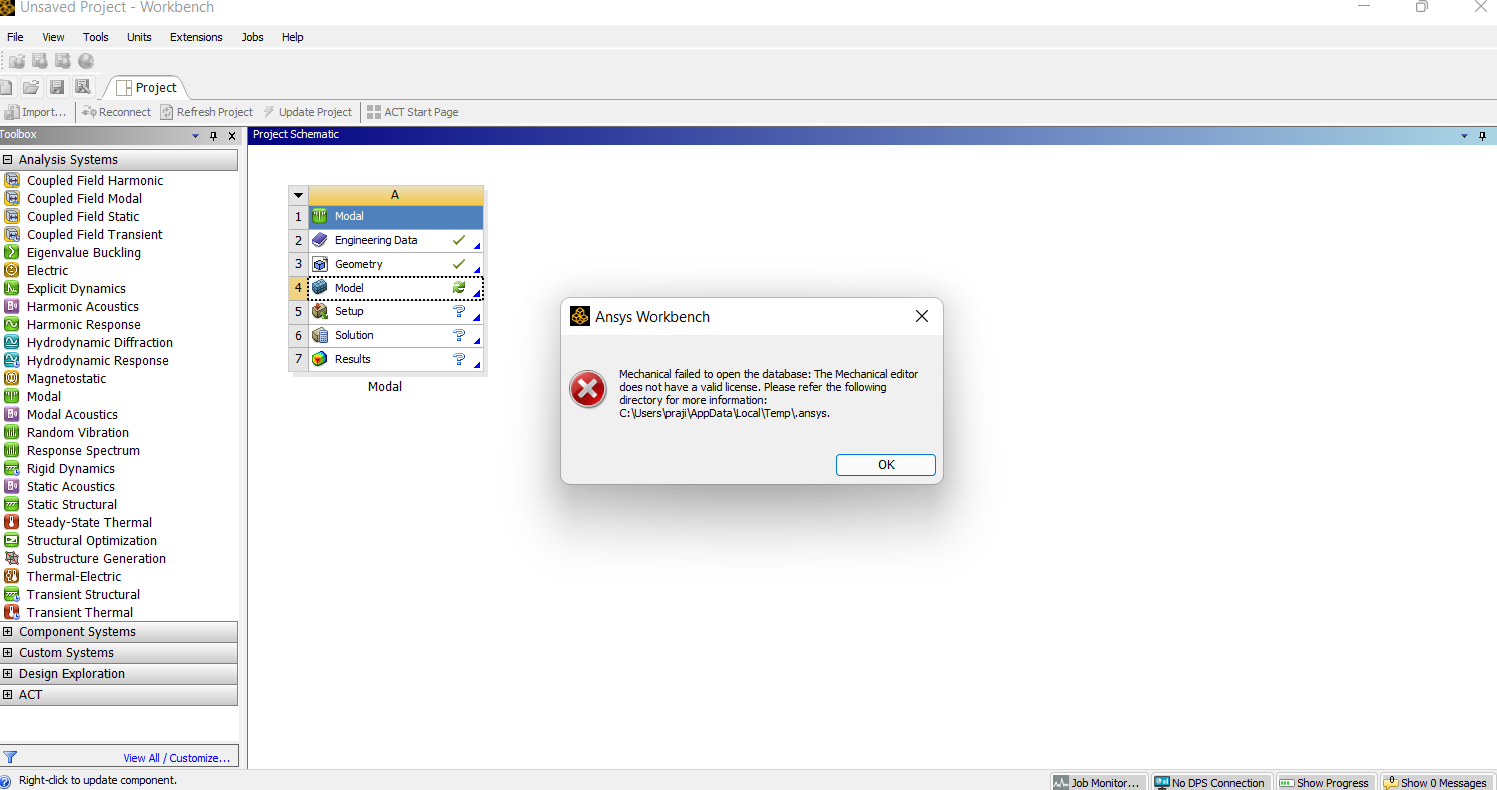
Task: Select the Magnetostatic icon
Action: tap(12, 378)
